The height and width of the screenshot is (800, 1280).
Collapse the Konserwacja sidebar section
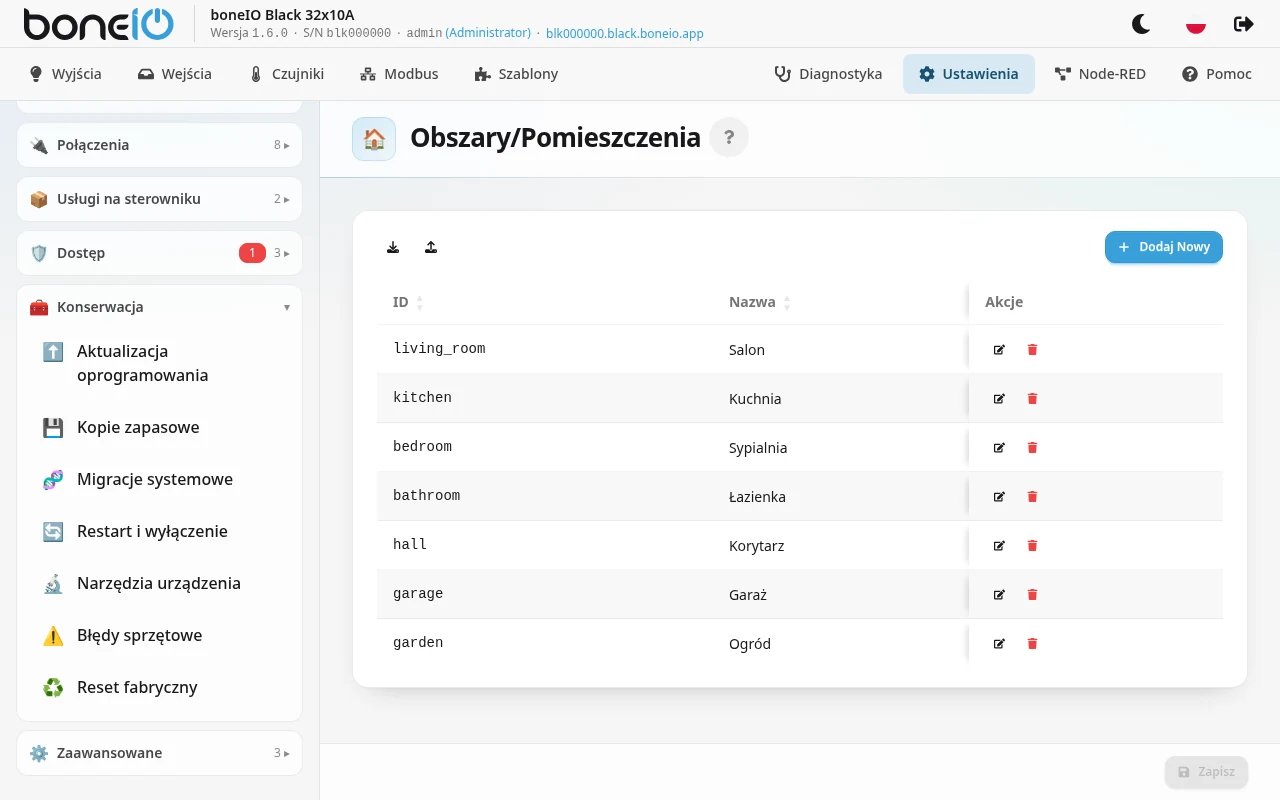click(x=160, y=307)
